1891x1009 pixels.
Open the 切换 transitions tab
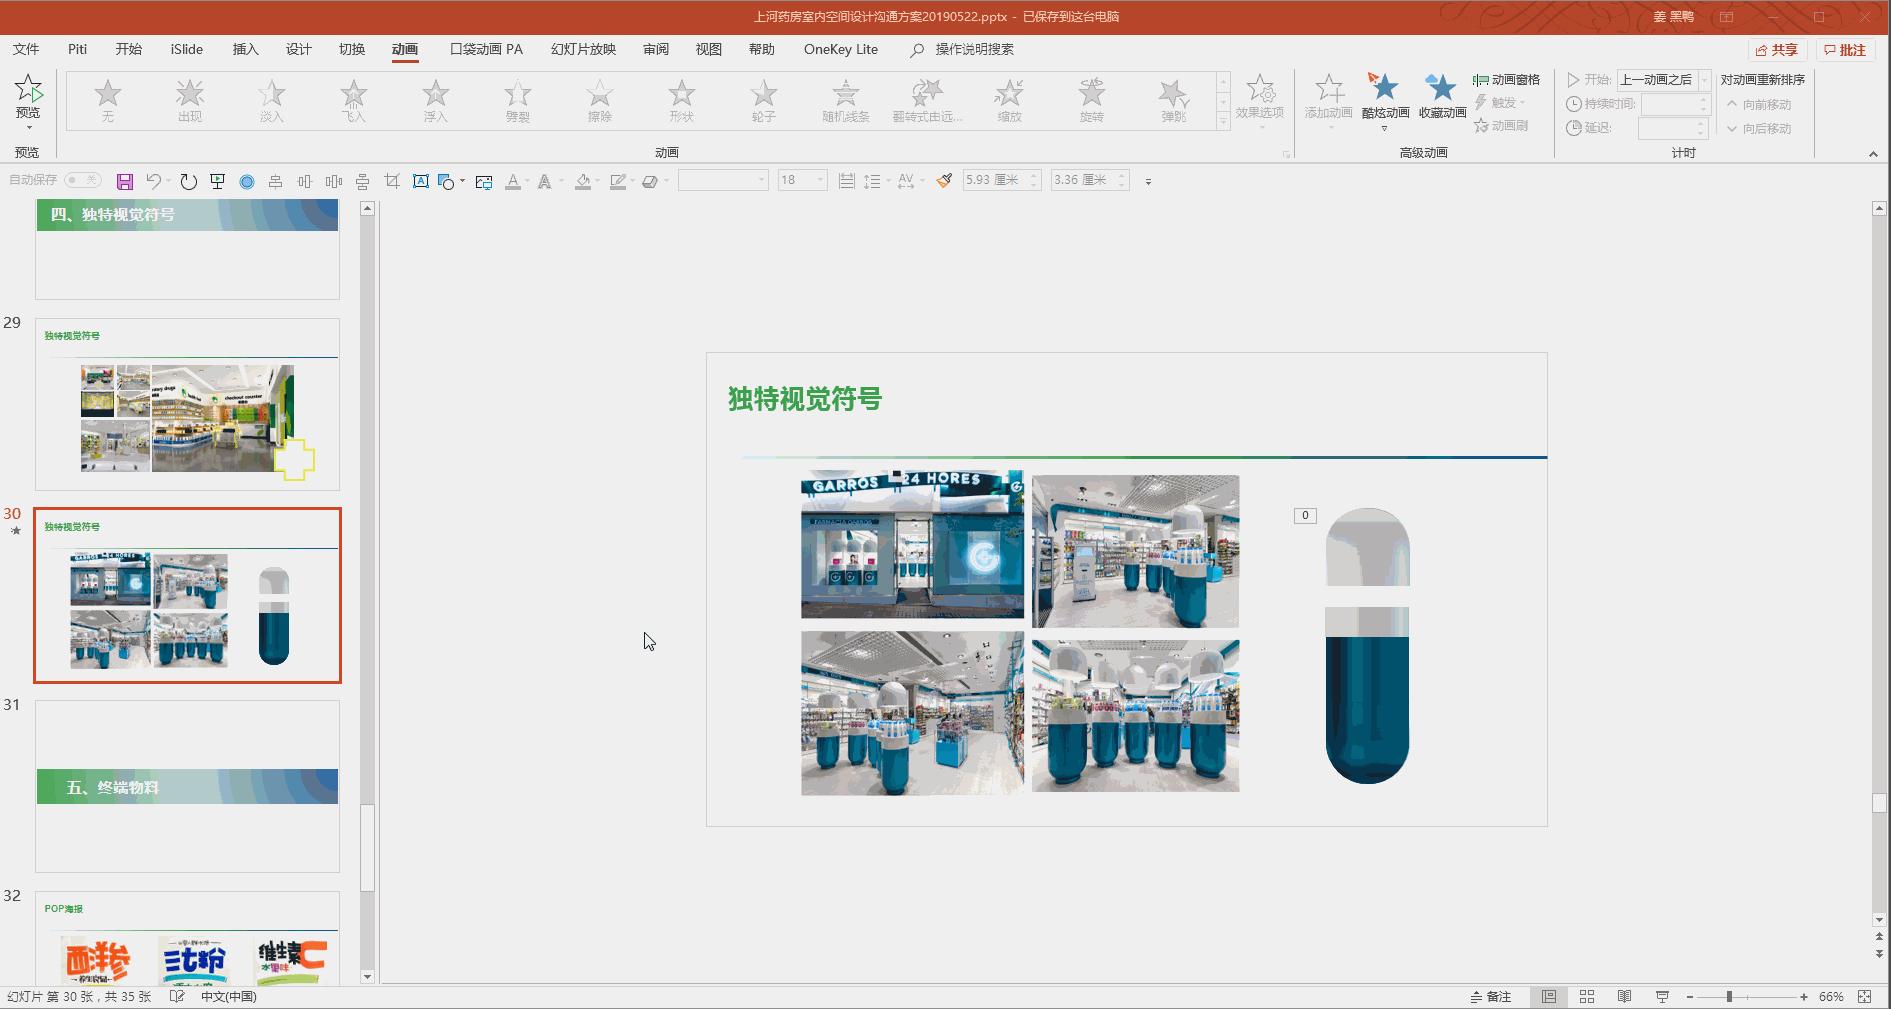point(351,49)
